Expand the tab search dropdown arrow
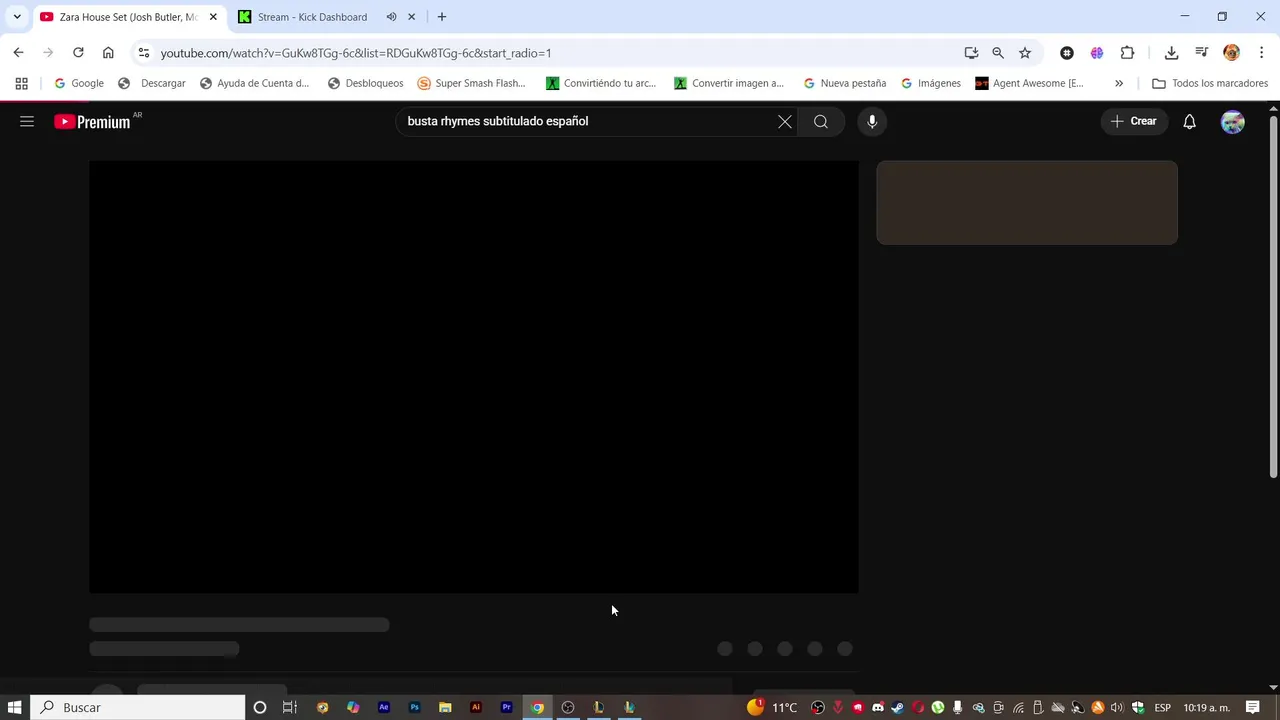 point(16,17)
